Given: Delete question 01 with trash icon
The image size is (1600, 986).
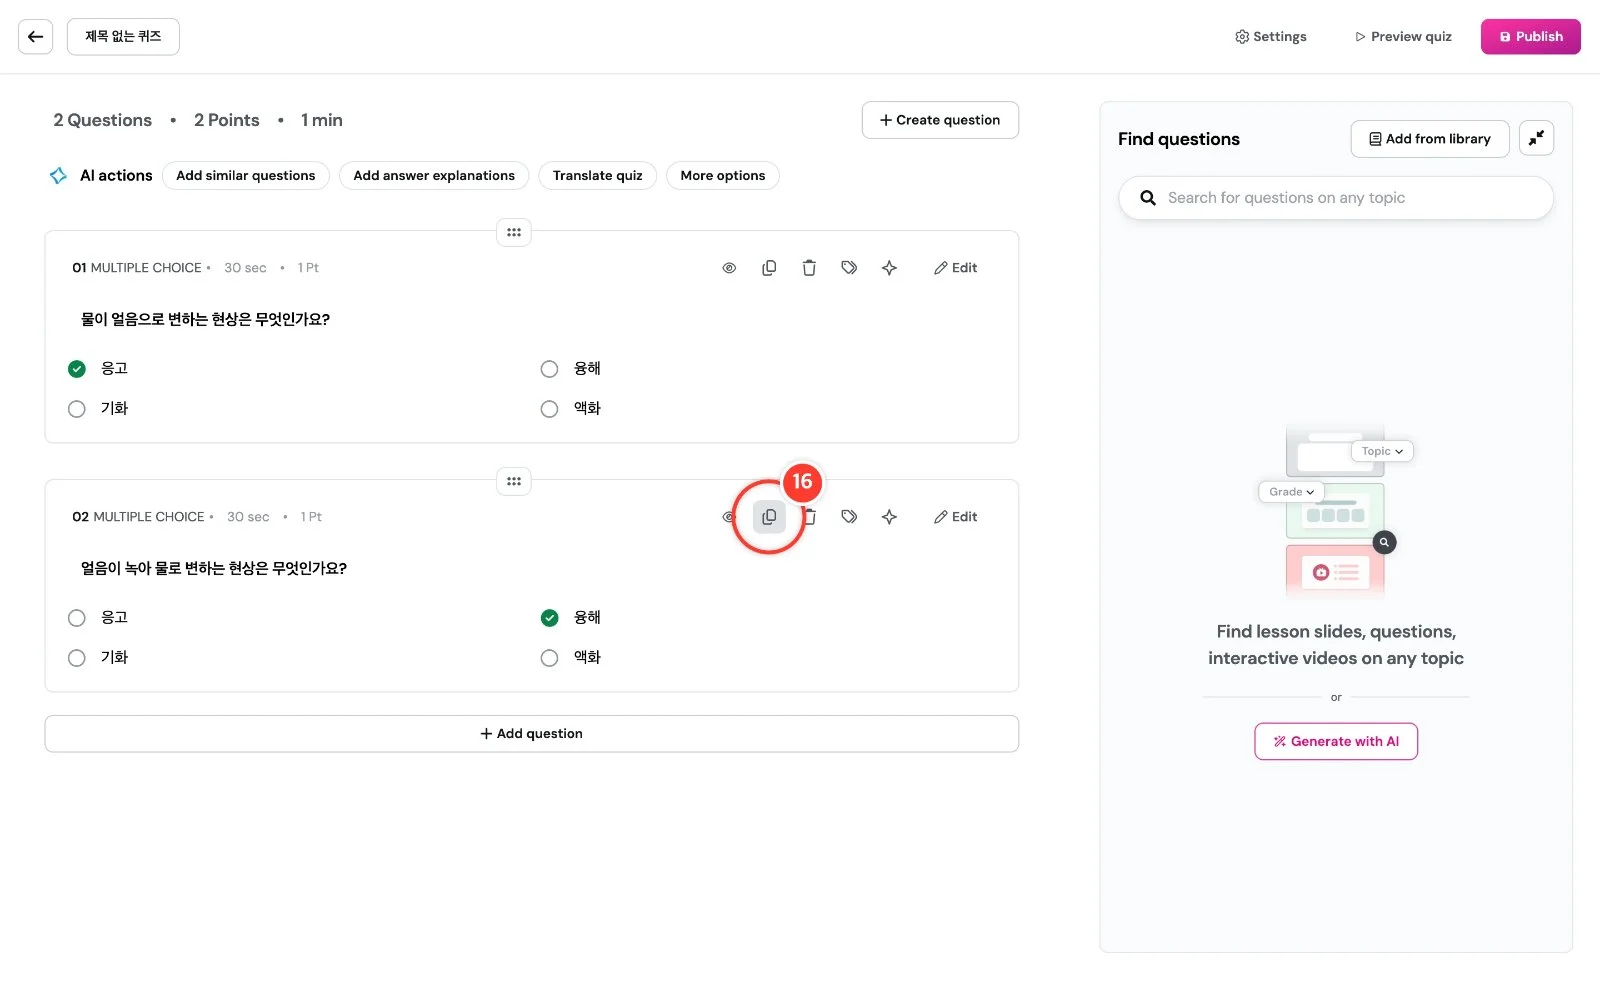Looking at the screenshot, I should tap(809, 268).
